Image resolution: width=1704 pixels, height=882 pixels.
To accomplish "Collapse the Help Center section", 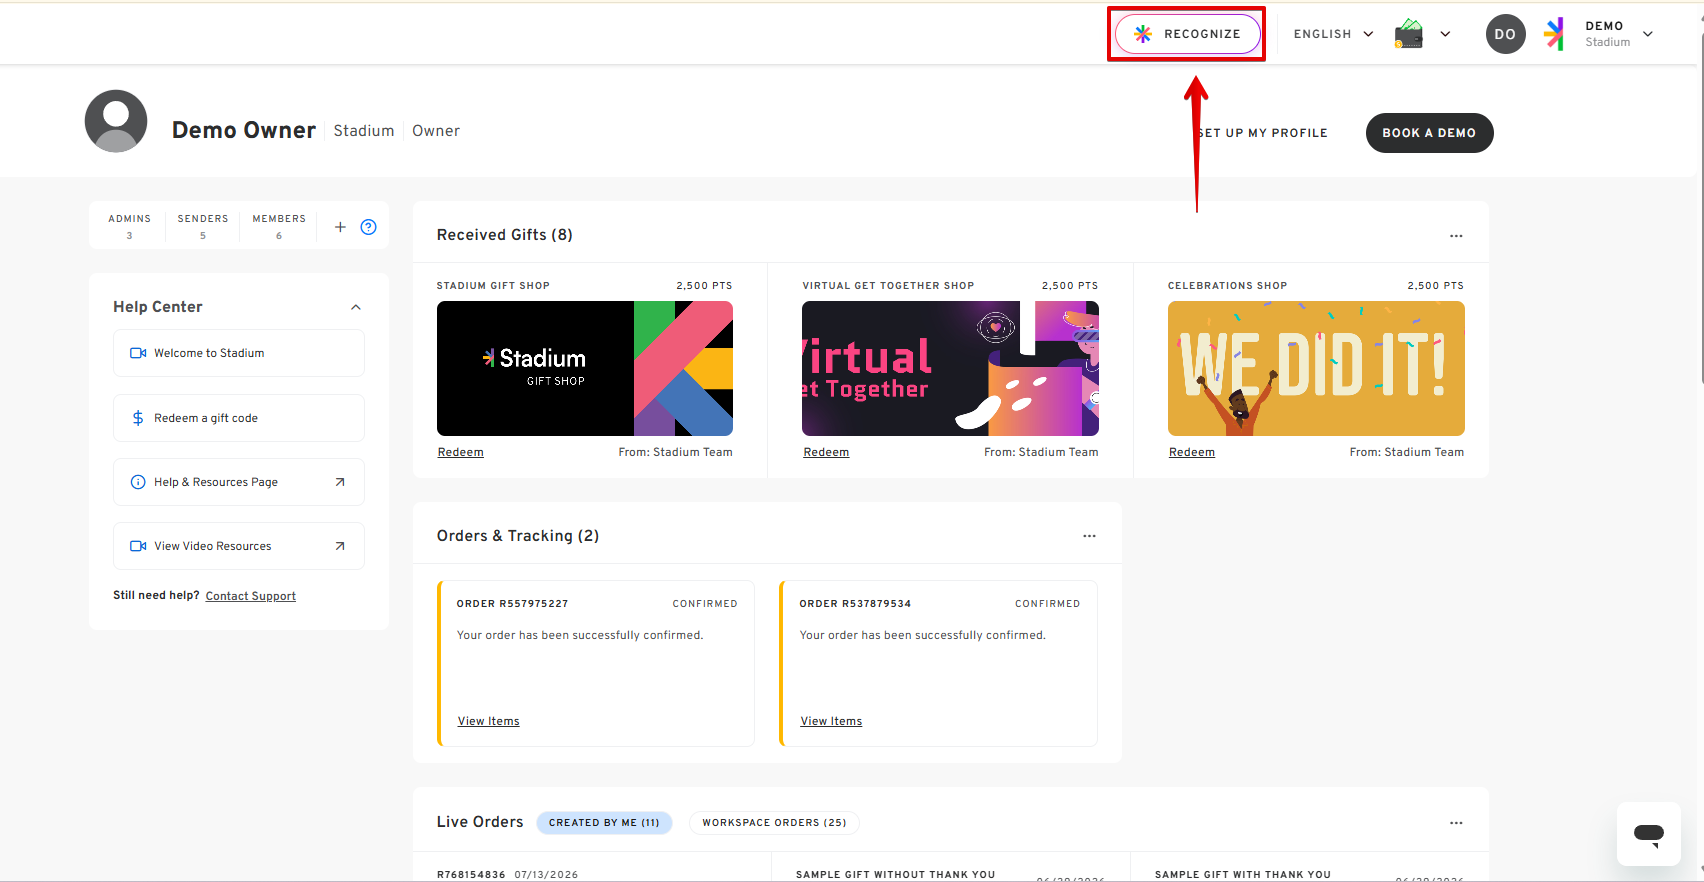I will pyautogui.click(x=356, y=307).
